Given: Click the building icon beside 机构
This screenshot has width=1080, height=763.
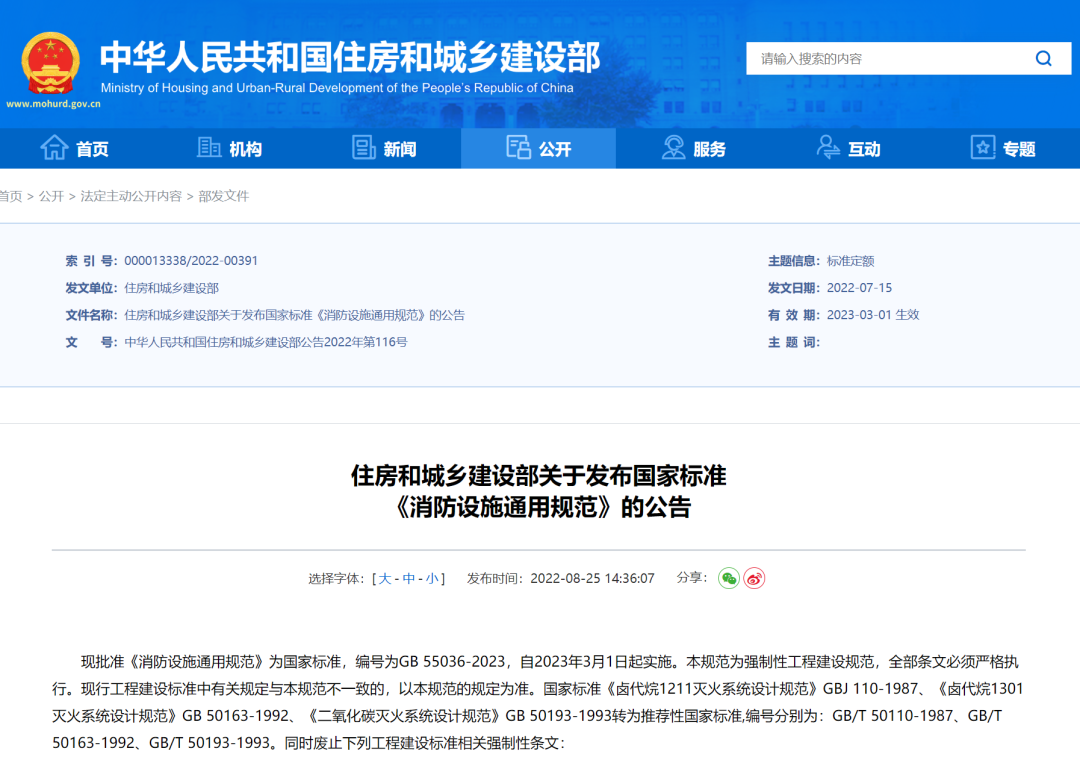Looking at the screenshot, I should click(208, 147).
